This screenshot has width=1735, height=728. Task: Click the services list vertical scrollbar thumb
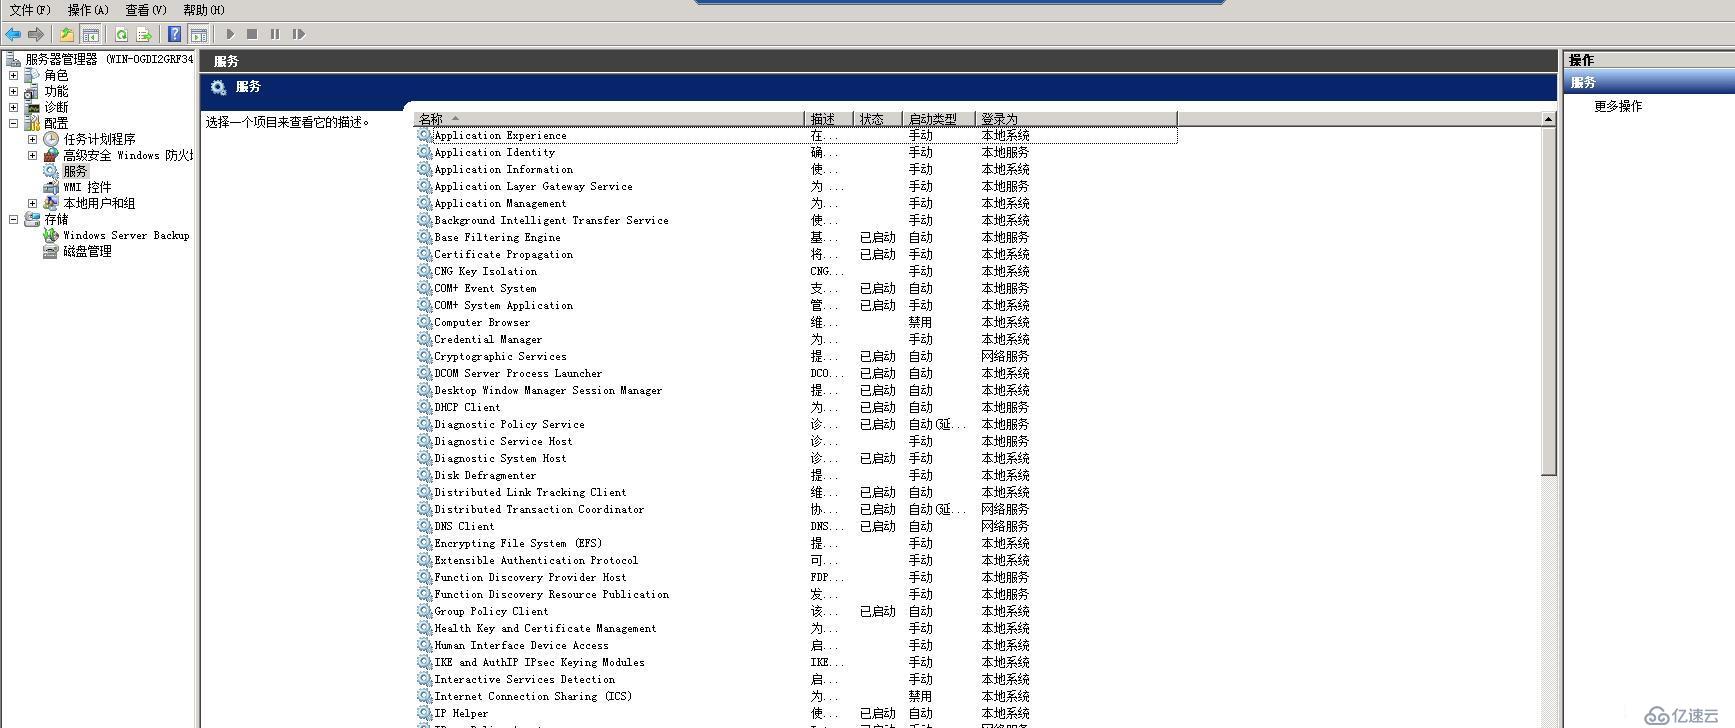[x=1548, y=302]
